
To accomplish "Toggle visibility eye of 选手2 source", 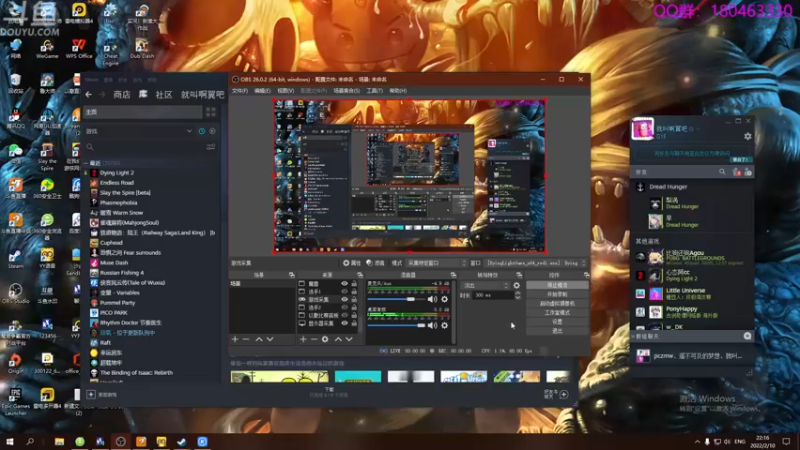I will tap(344, 307).
